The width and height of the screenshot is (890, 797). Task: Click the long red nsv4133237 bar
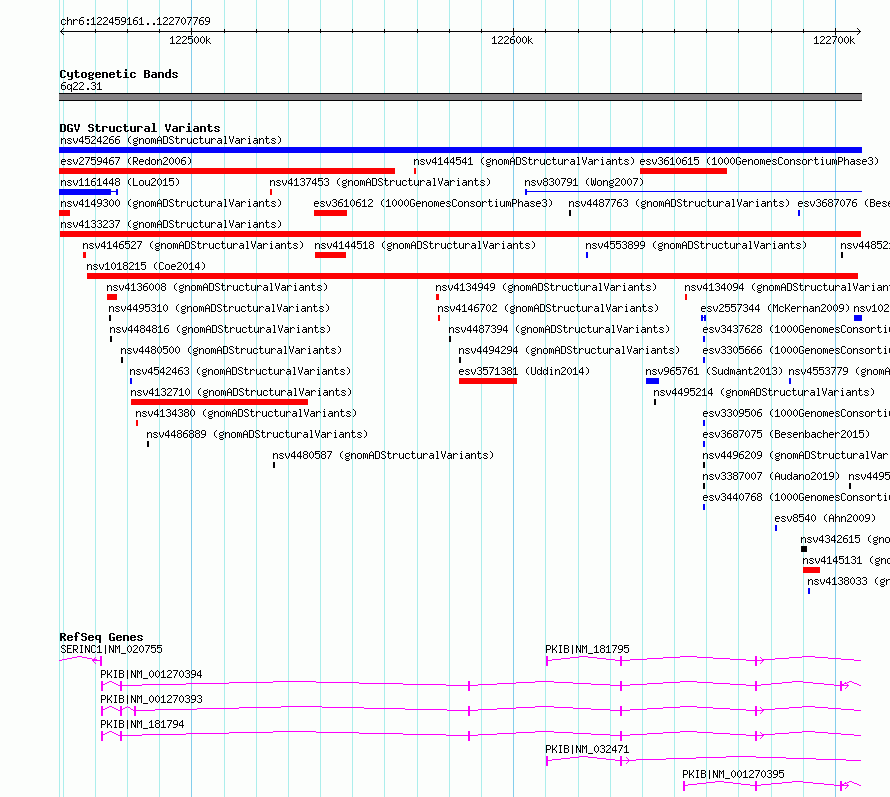(460, 234)
